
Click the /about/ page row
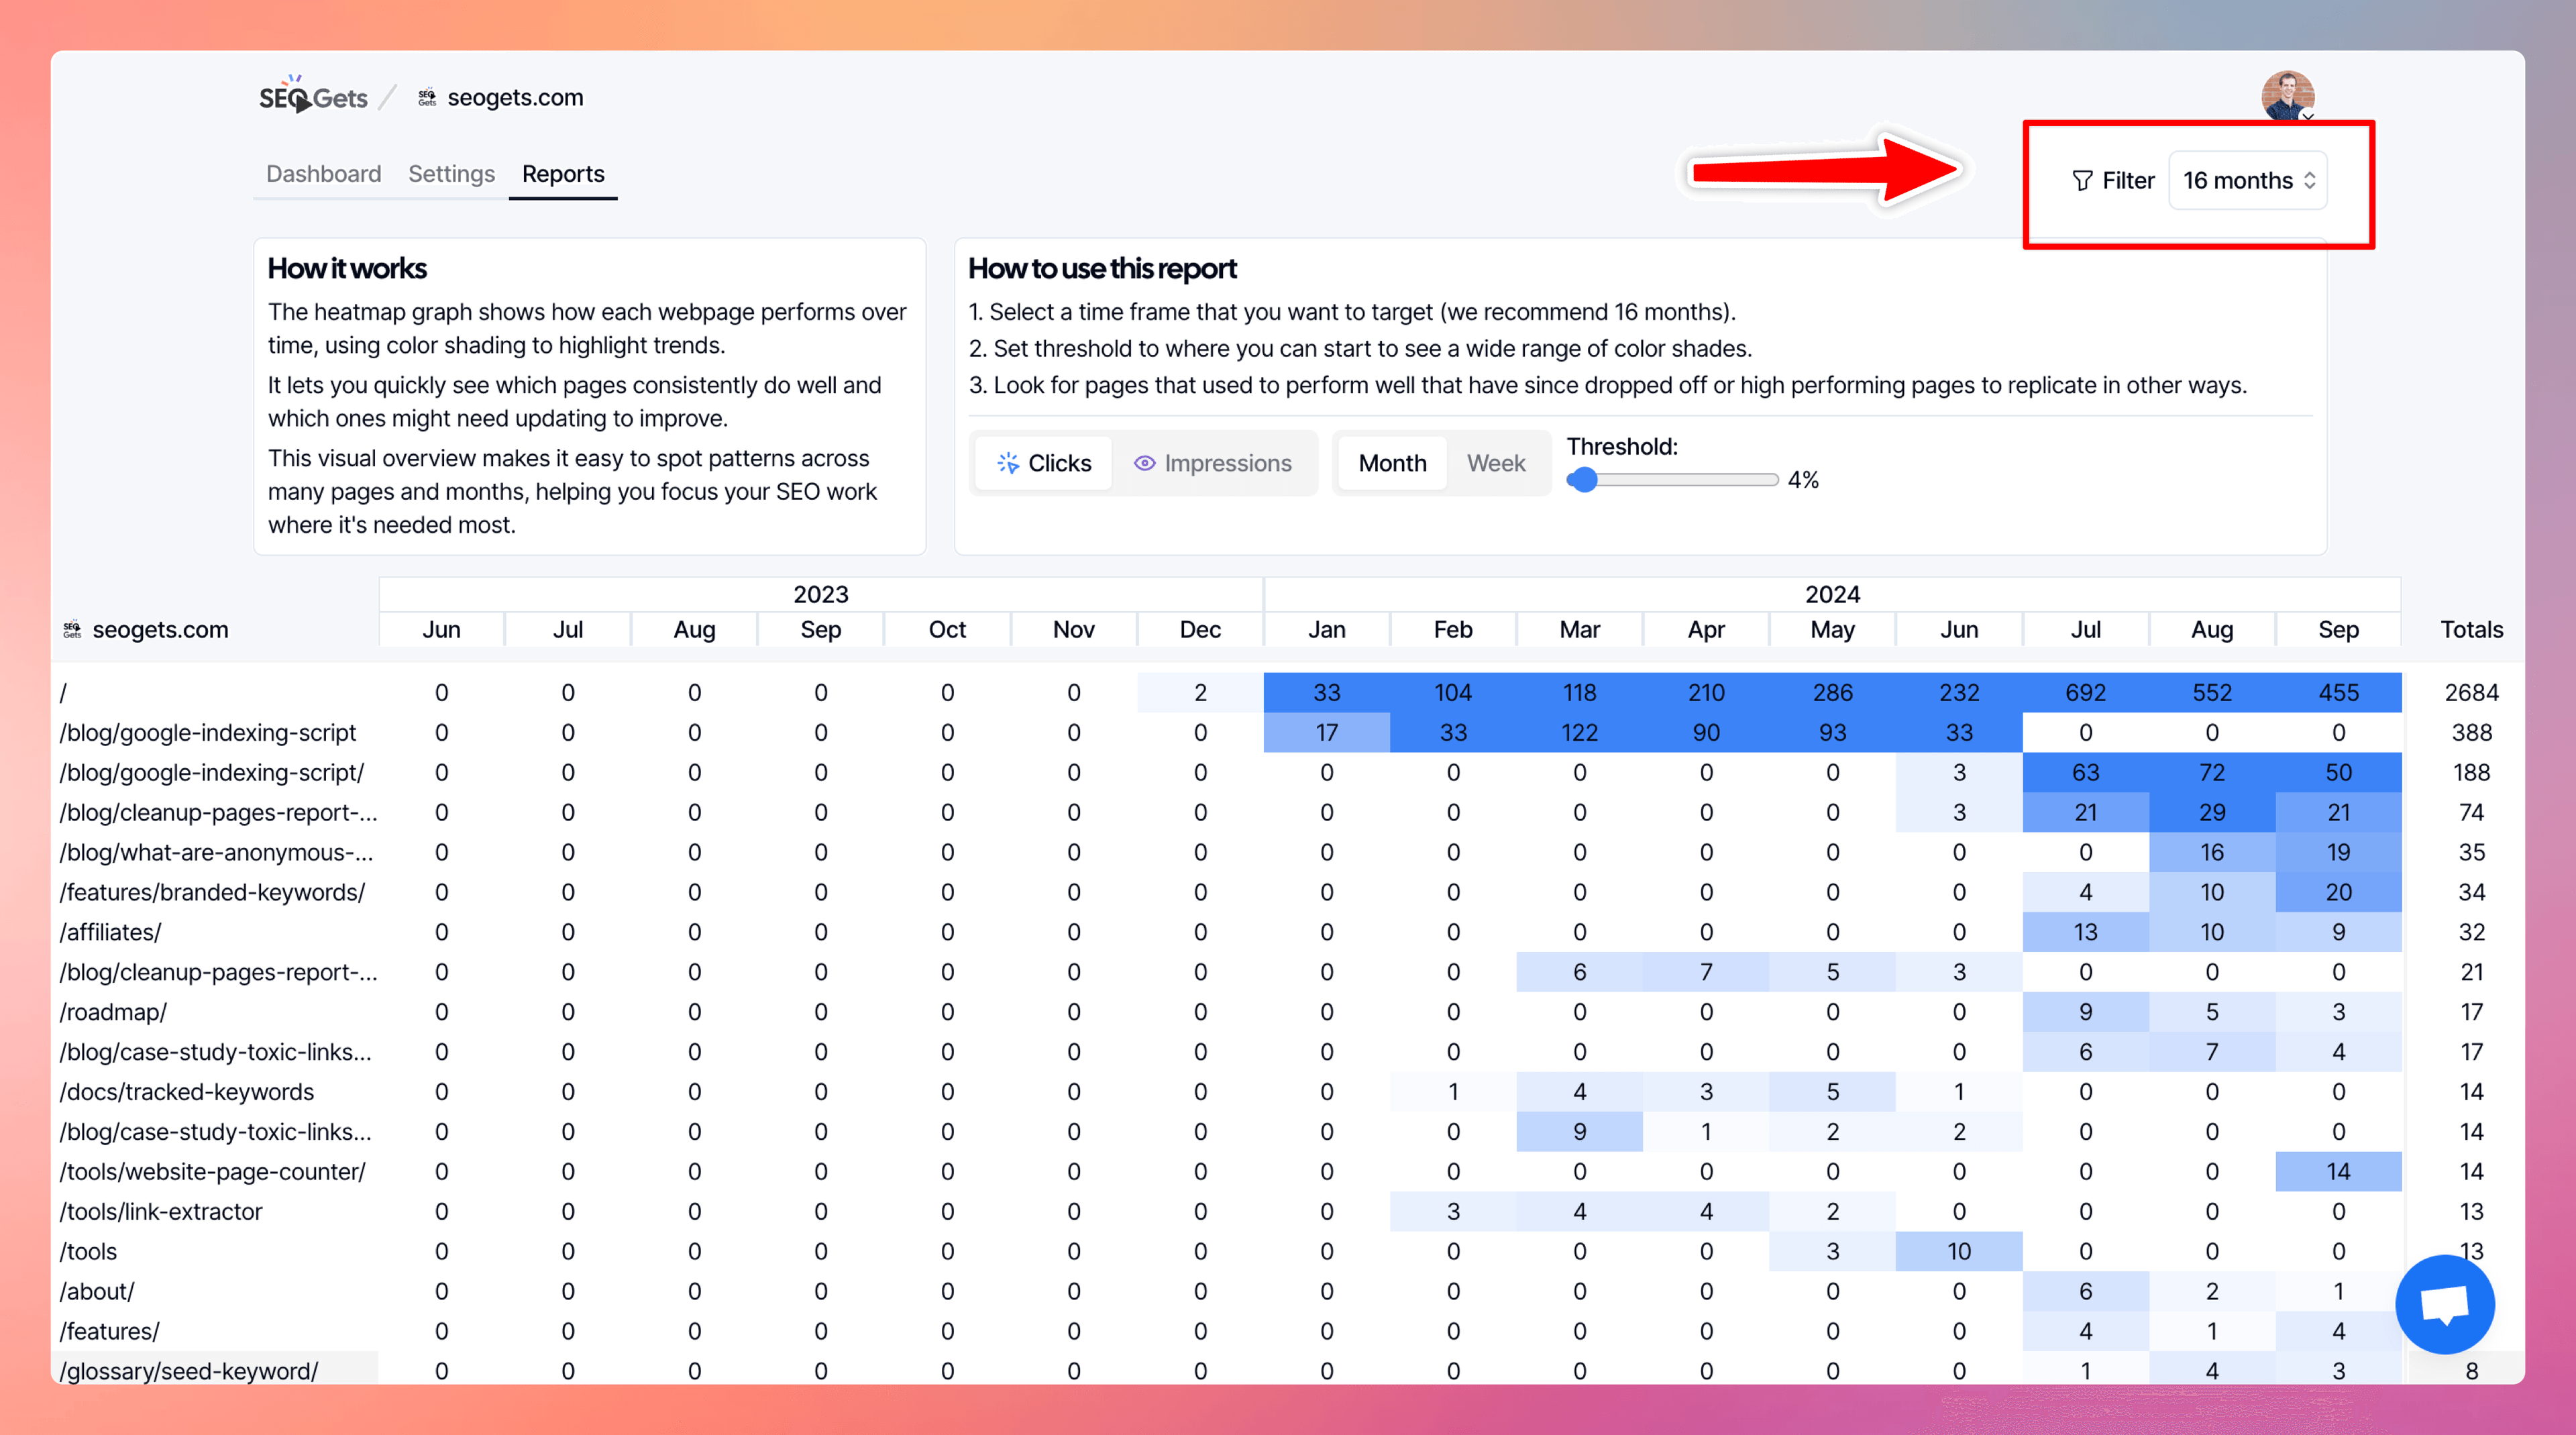(x=97, y=1292)
